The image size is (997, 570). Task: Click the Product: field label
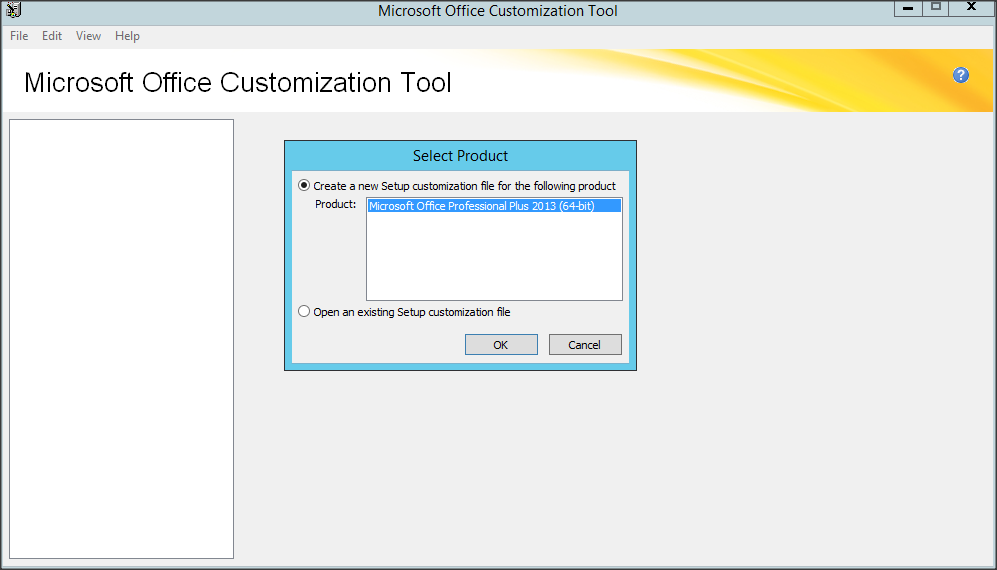tap(336, 205)
